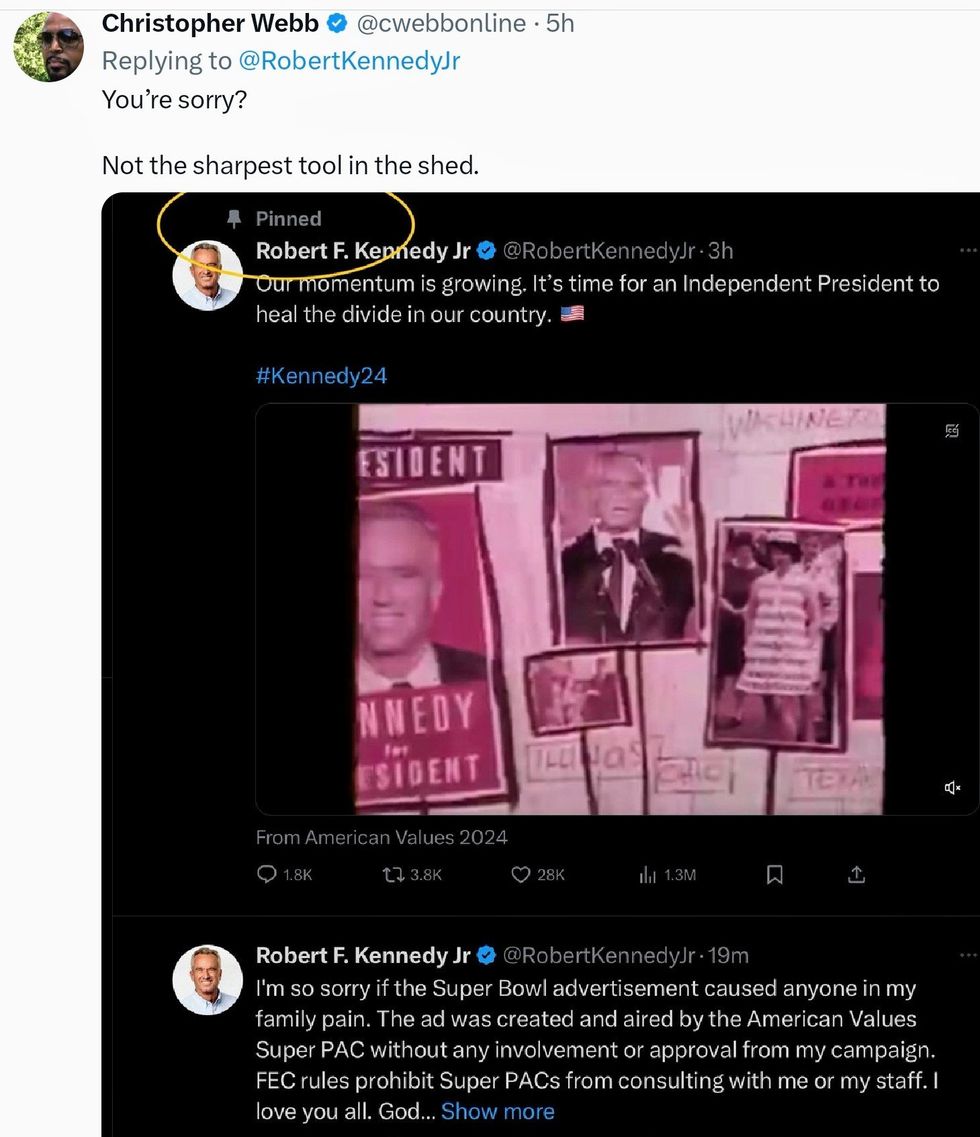Click Christopher Webb's profile avatar
This screenshot has width=980, height=1137.
coord(48,47)
